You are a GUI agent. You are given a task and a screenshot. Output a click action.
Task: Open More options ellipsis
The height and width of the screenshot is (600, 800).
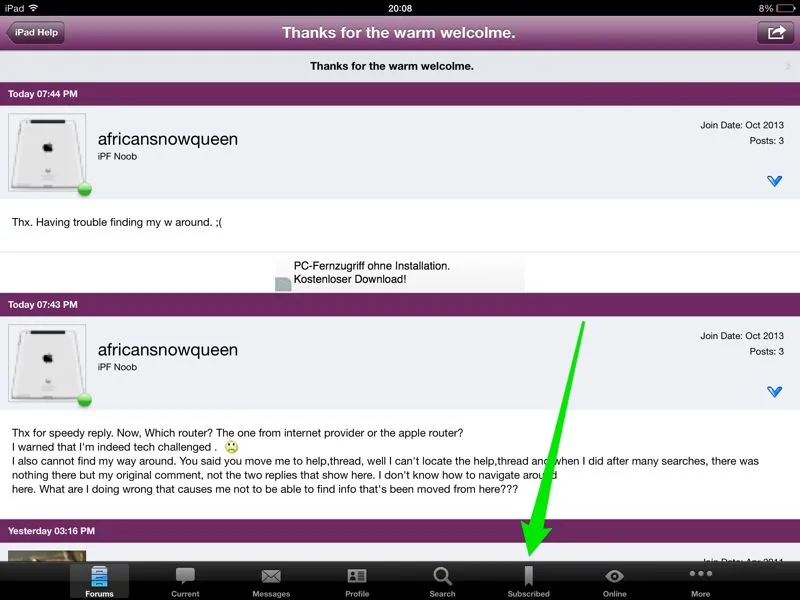click(700, 580)
